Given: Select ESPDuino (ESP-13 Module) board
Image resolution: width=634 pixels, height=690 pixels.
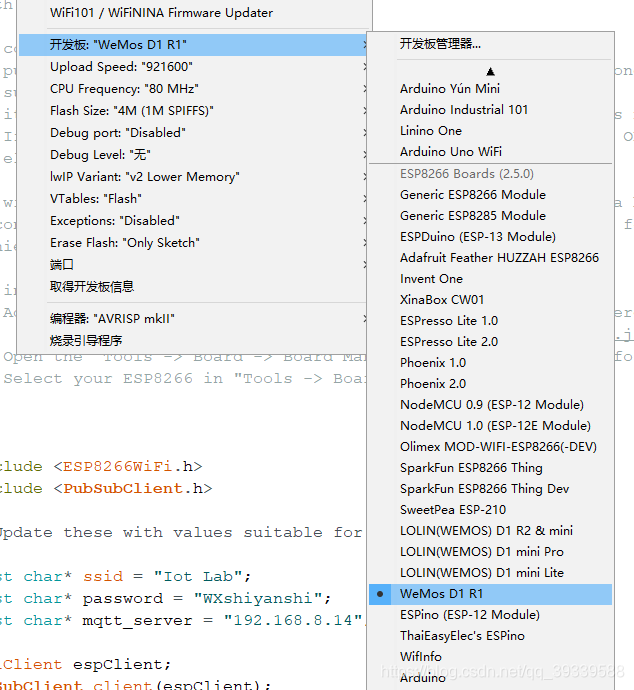Looking at the screenshot, I should click(x=490, y=237).
